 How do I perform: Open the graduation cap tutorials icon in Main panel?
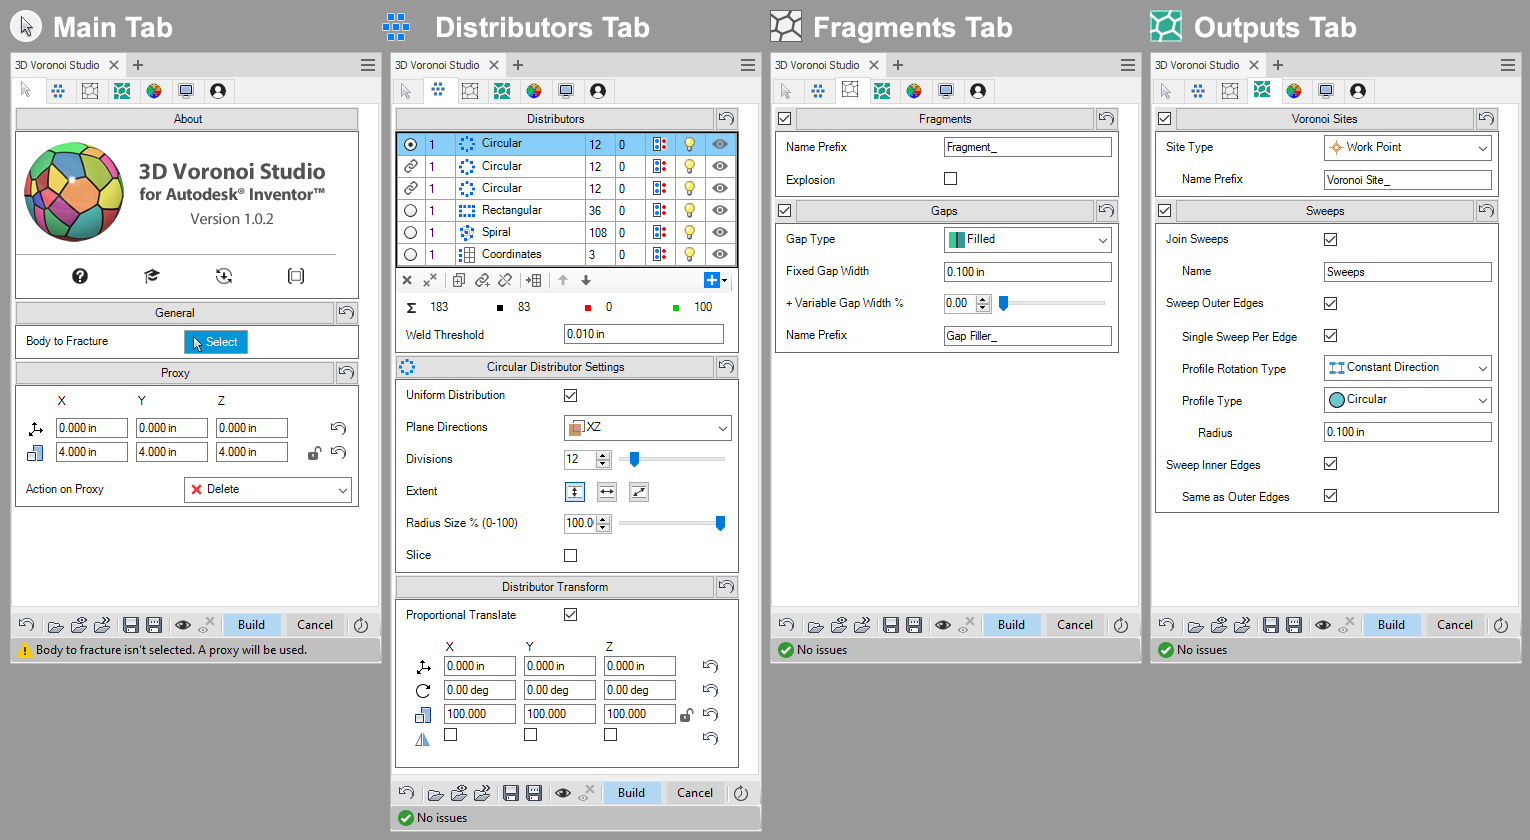152,276
